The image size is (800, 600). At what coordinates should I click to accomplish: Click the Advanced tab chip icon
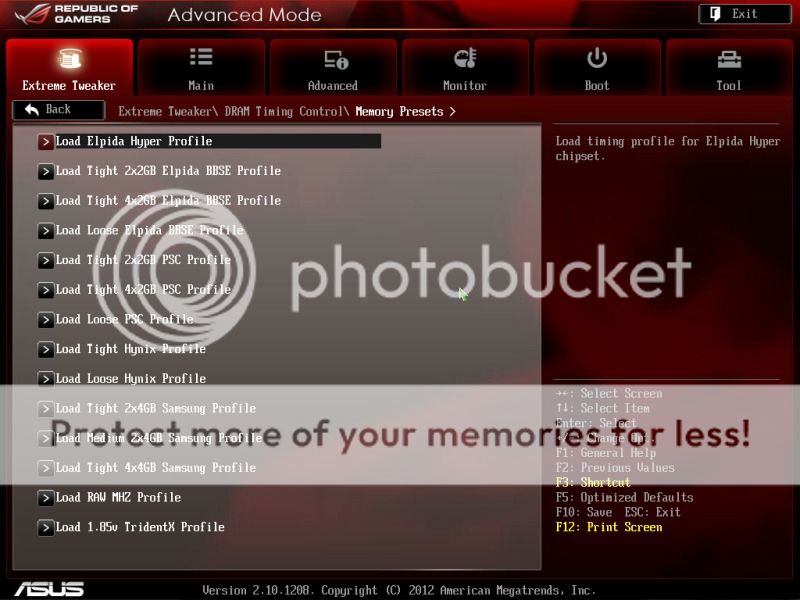tap(333, 59)
